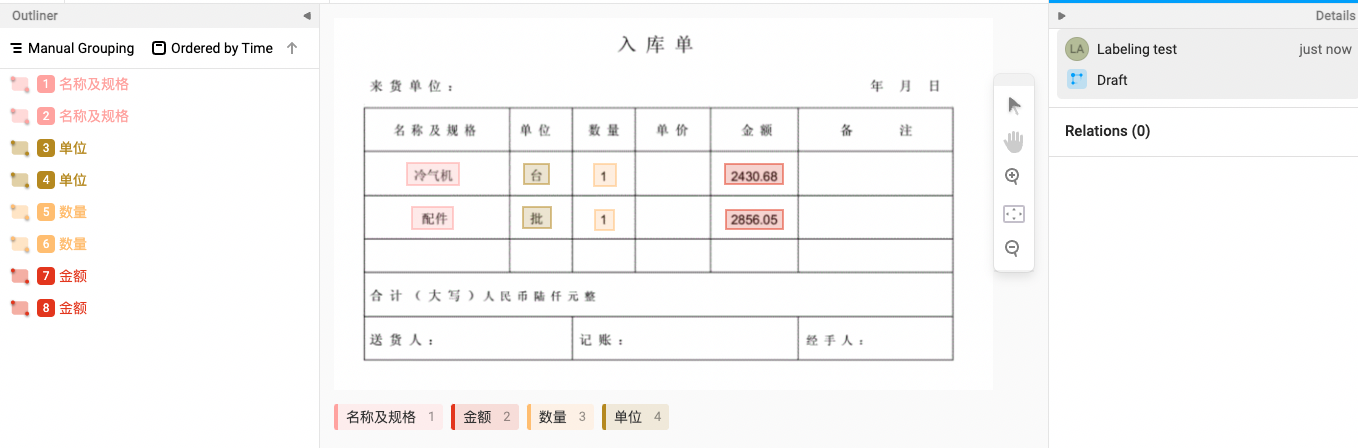Click the zoom in magnifier

click(1013, 177)
